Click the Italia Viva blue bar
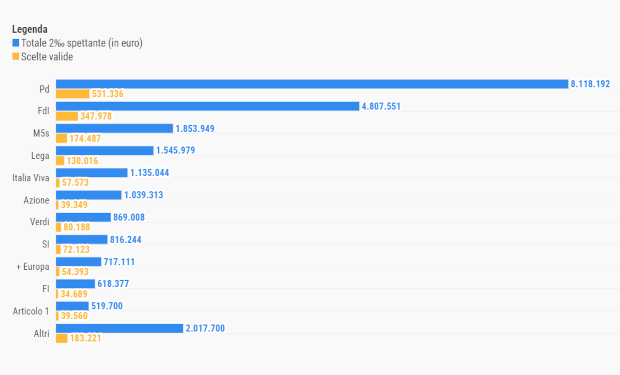This screenshot has width=620, height=375. coord(92,172)
